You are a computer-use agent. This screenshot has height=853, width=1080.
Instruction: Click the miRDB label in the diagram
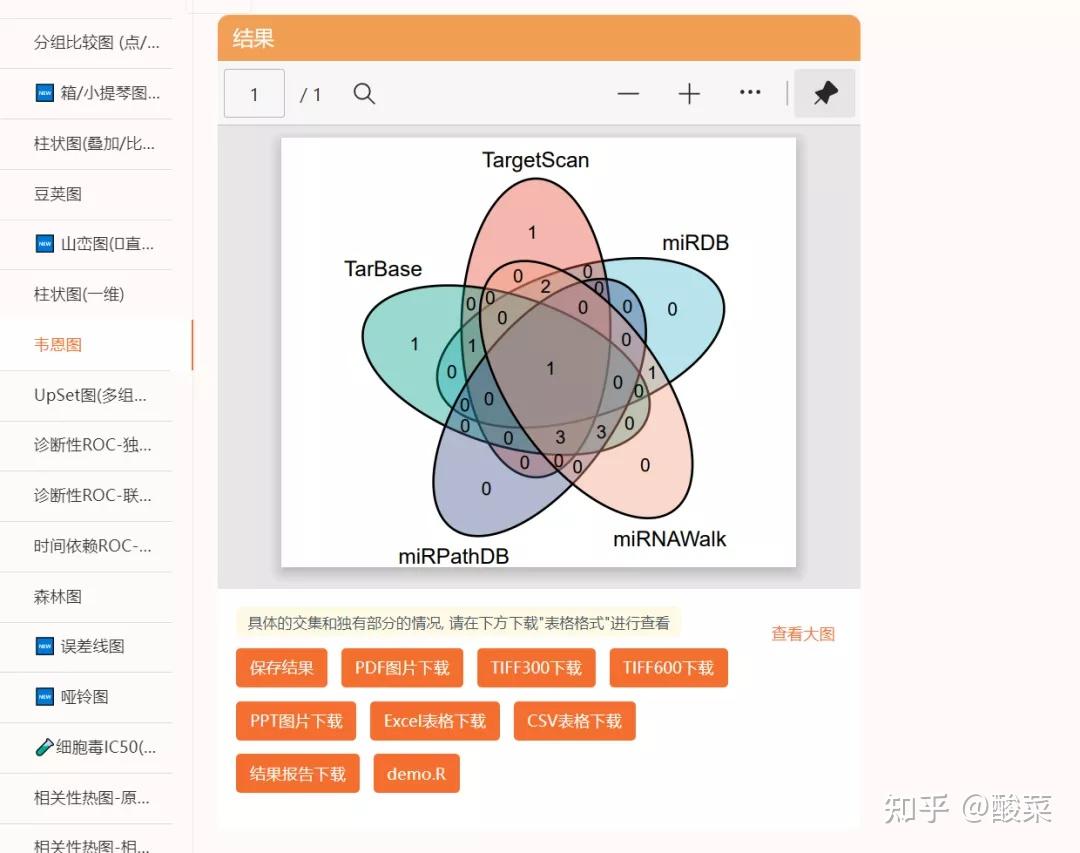point(695,243)
